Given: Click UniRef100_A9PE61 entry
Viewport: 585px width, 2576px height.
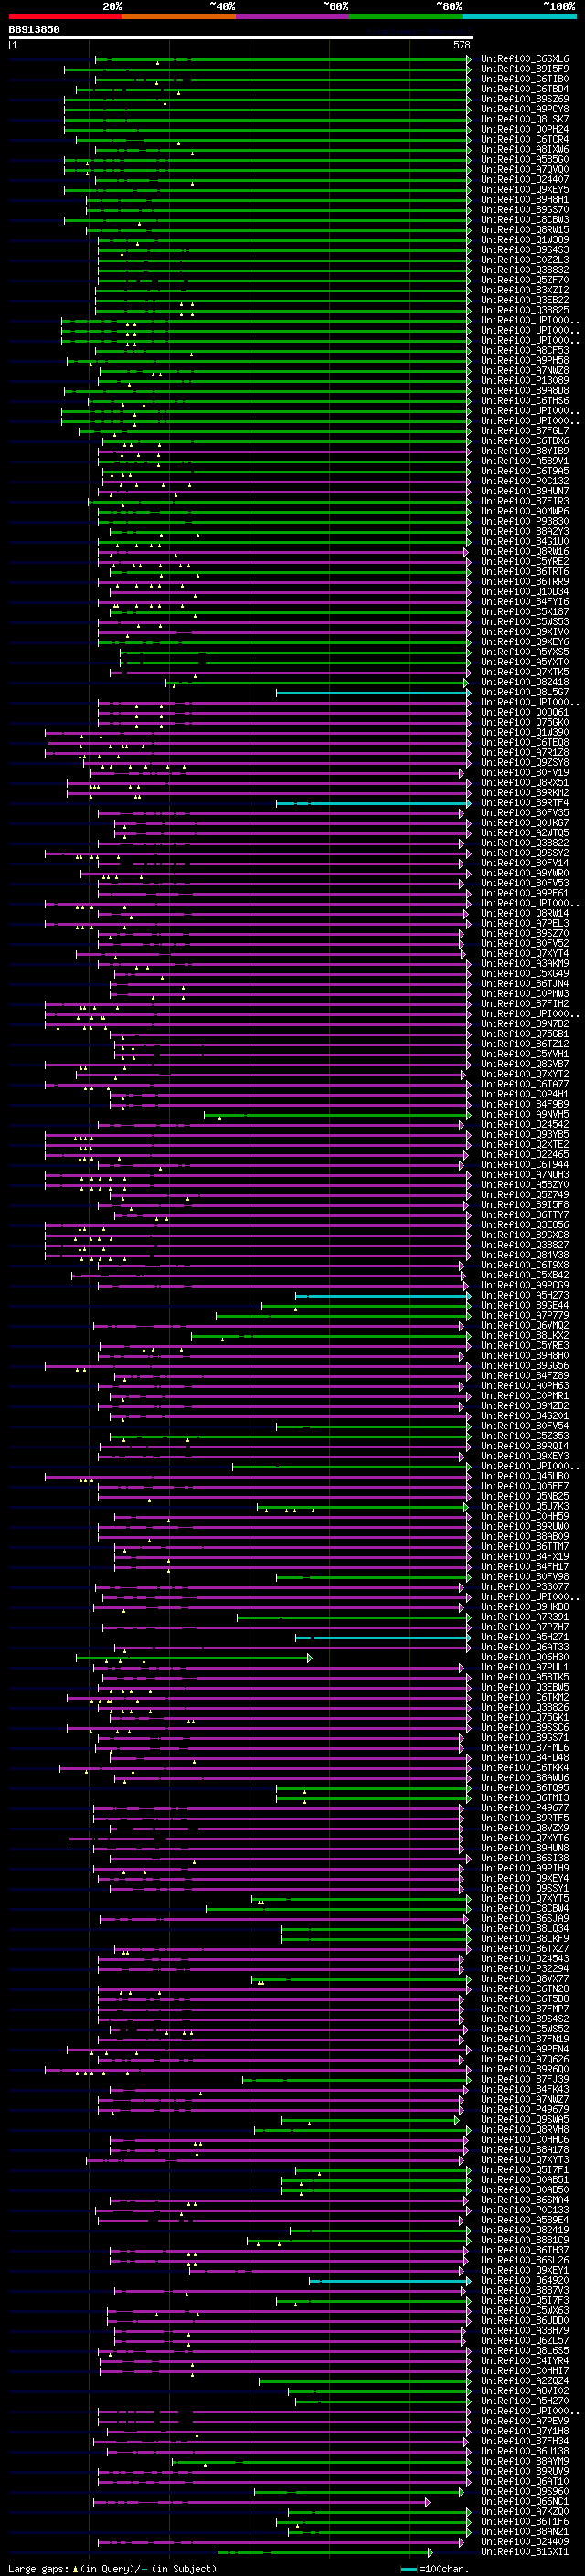Looking at the screenshot, I should [525, 893].
